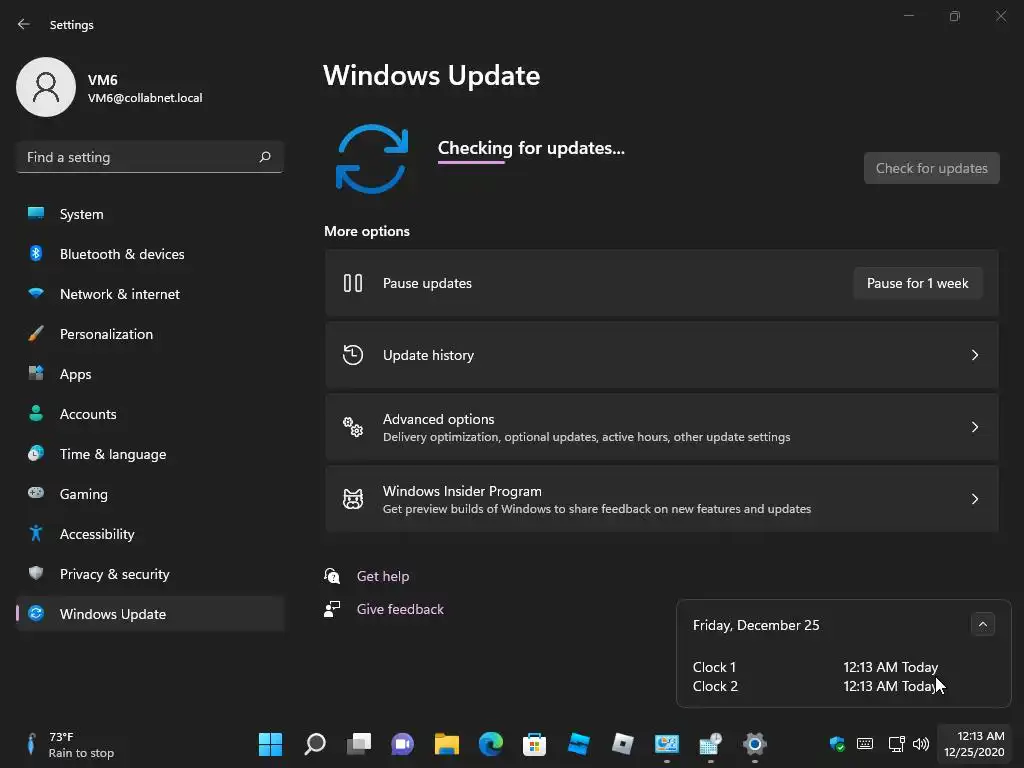
Task: Click the Windows Security tray icon
Action: pos(837,744)
